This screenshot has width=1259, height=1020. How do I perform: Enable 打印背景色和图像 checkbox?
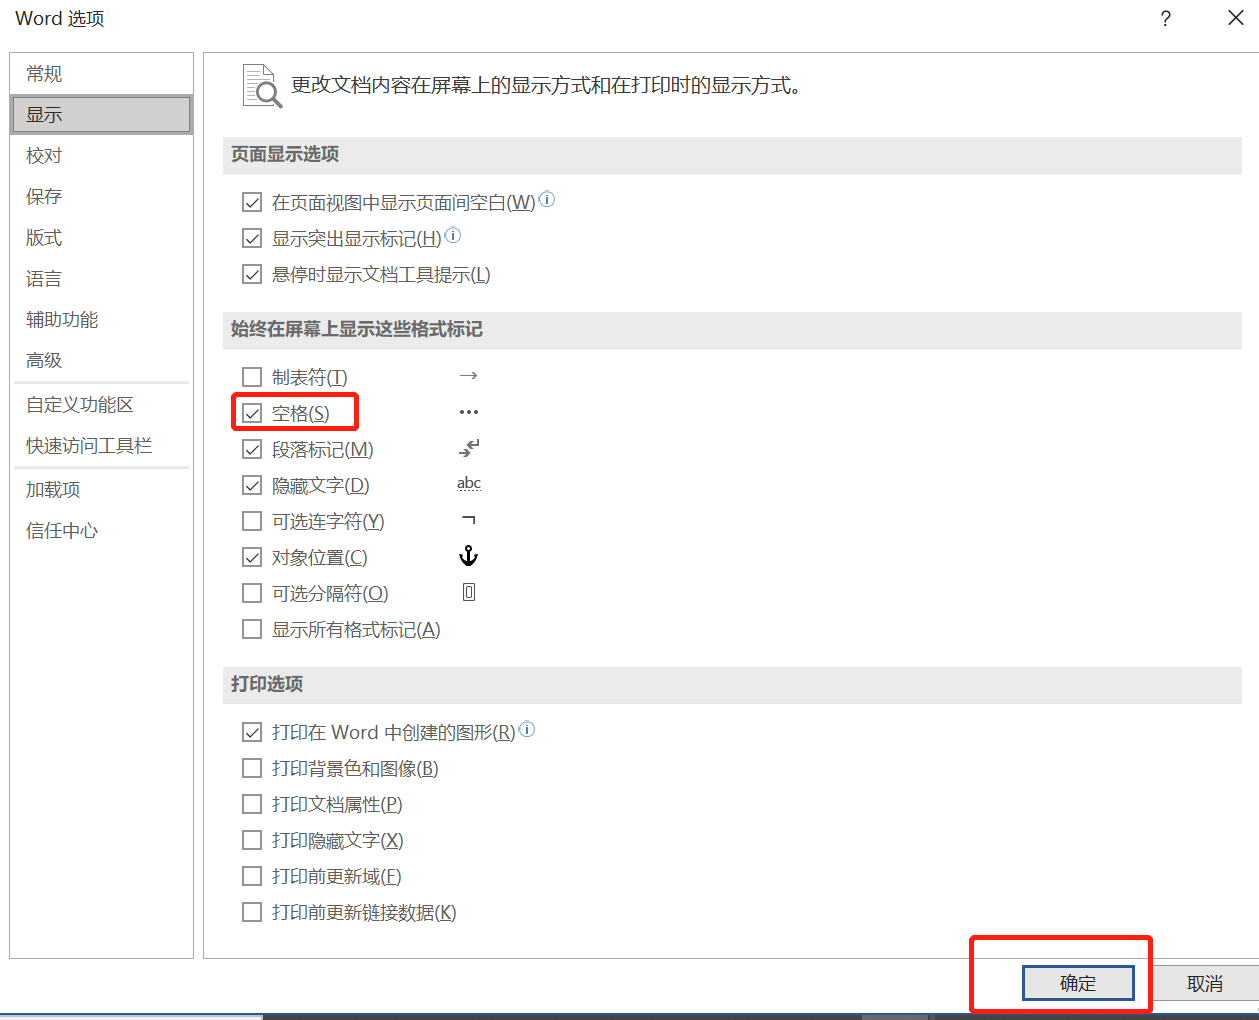click(252, 769)
